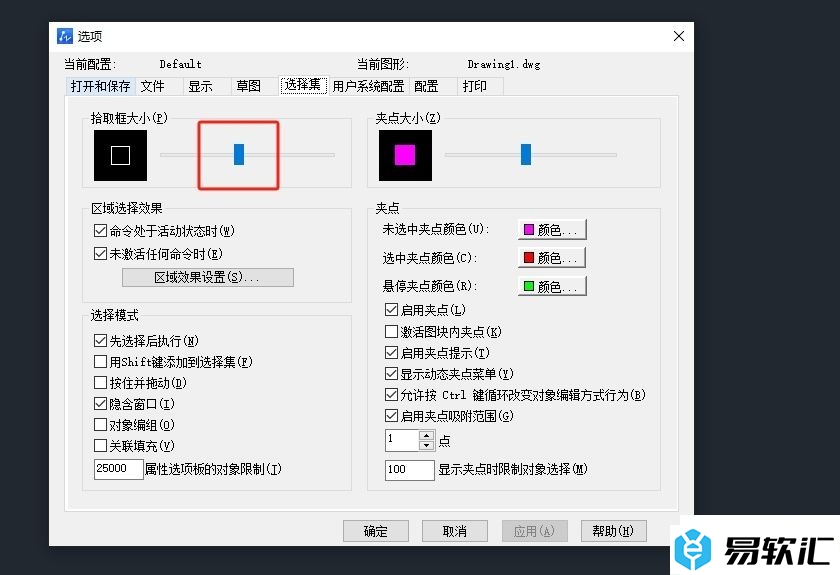Screen dimensions: 840x575
Task: Uncheck 先选择后执行 option
Action: click(100, 341)
